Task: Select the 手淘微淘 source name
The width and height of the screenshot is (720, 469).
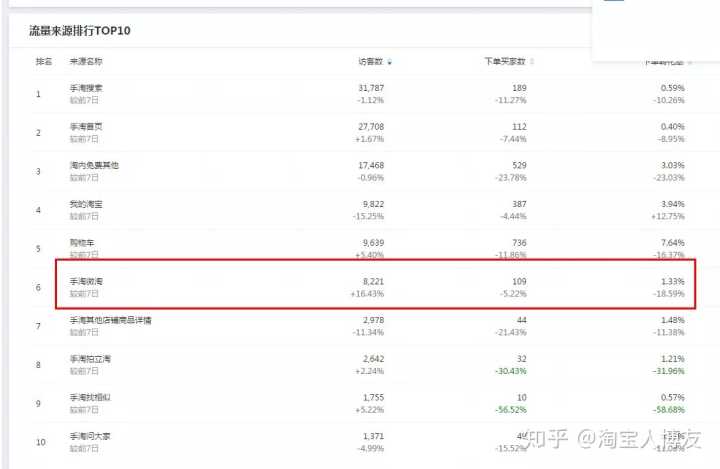Action: point(86,281)
